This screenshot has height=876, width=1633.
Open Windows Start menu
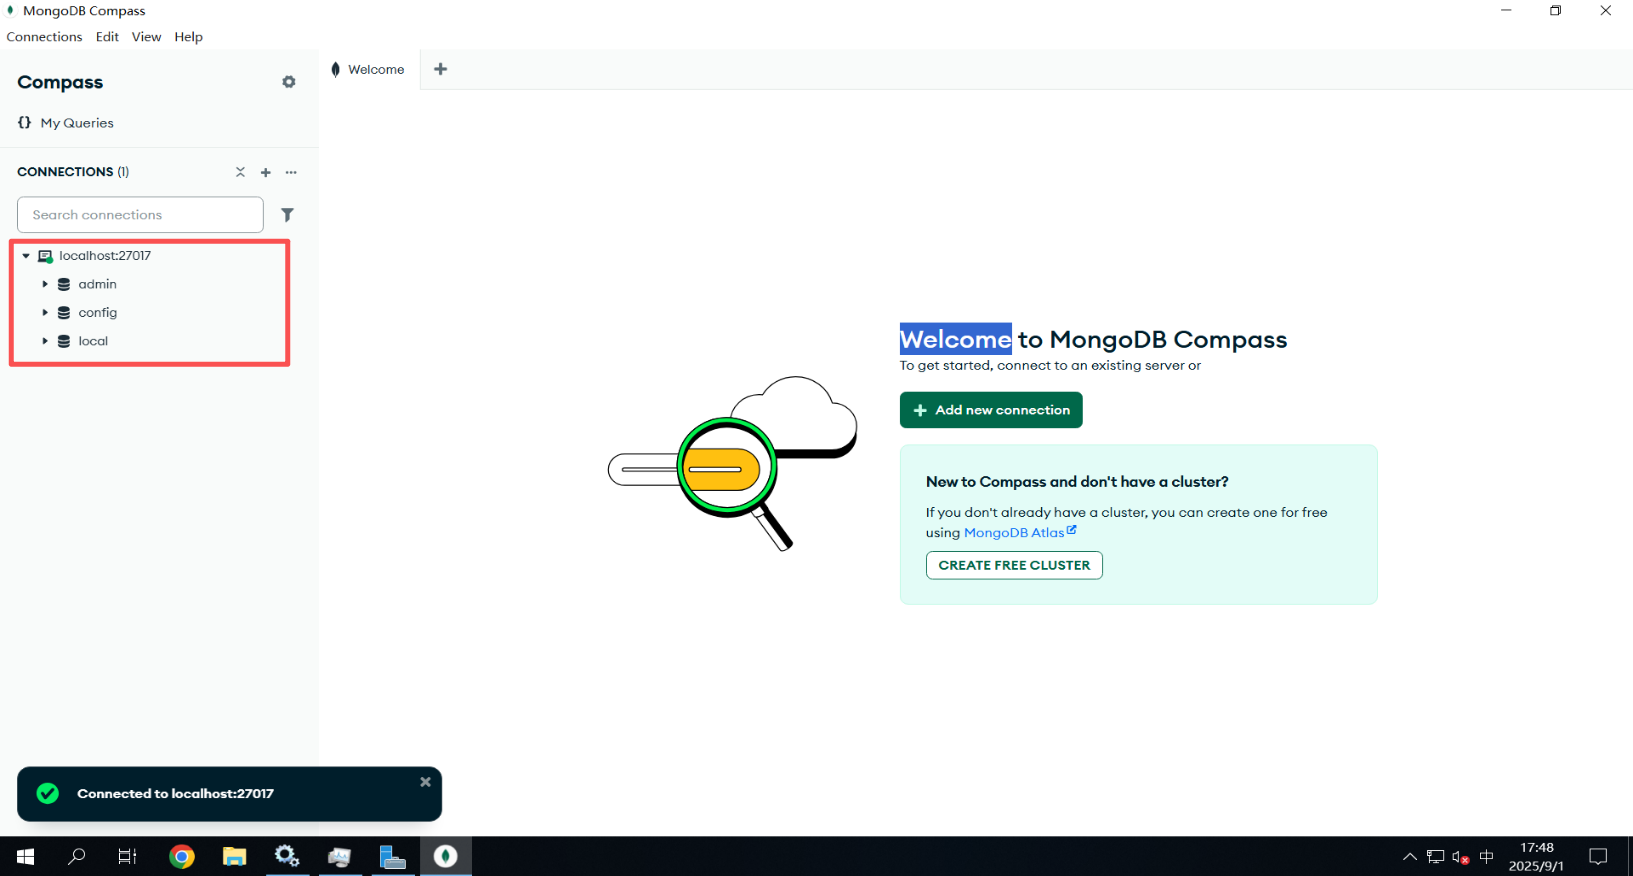(x=26, y=856)
